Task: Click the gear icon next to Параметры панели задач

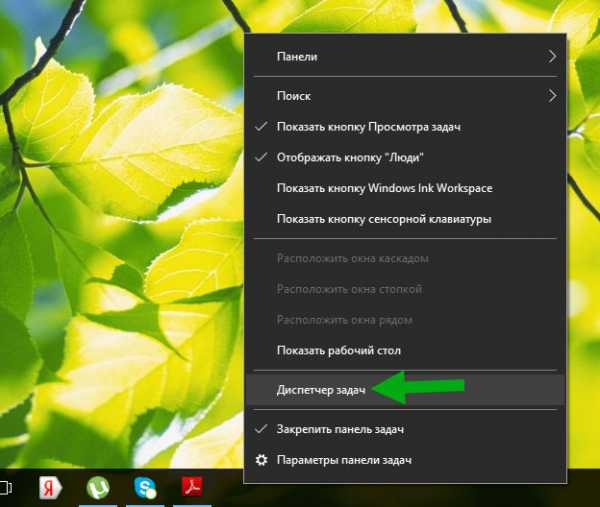Action: (261, 460)
